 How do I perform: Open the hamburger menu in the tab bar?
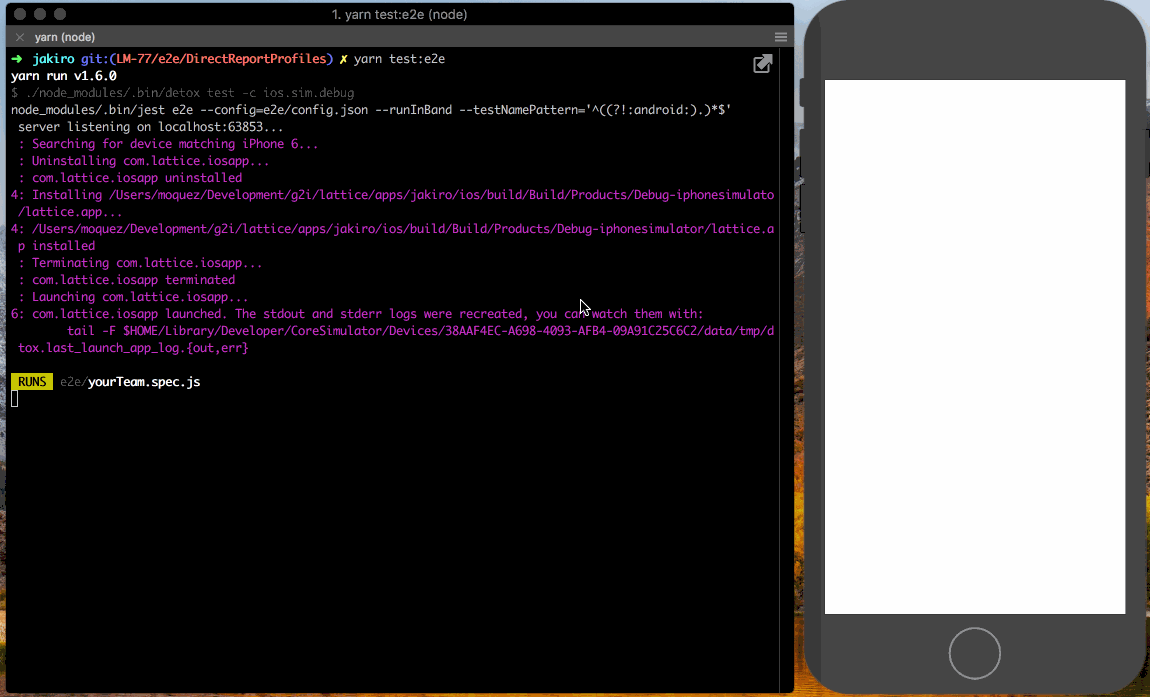(x=781, y=37)
